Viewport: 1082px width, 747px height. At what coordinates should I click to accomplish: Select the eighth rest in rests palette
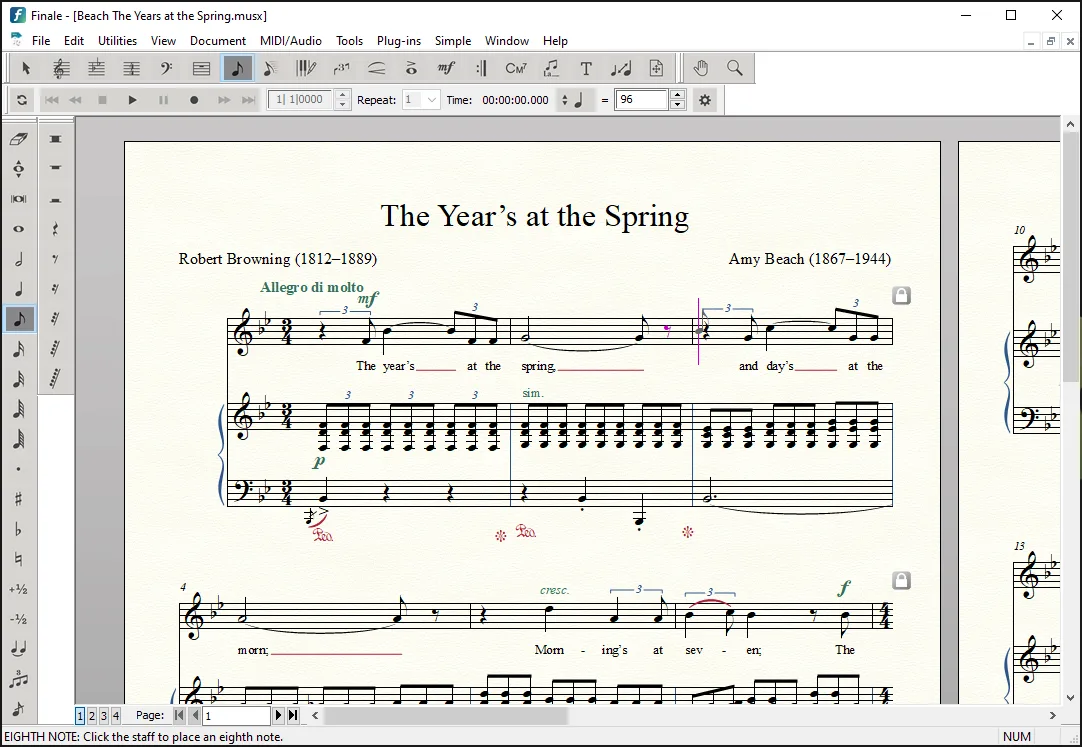pyautogui.click(x=56, y=259)
